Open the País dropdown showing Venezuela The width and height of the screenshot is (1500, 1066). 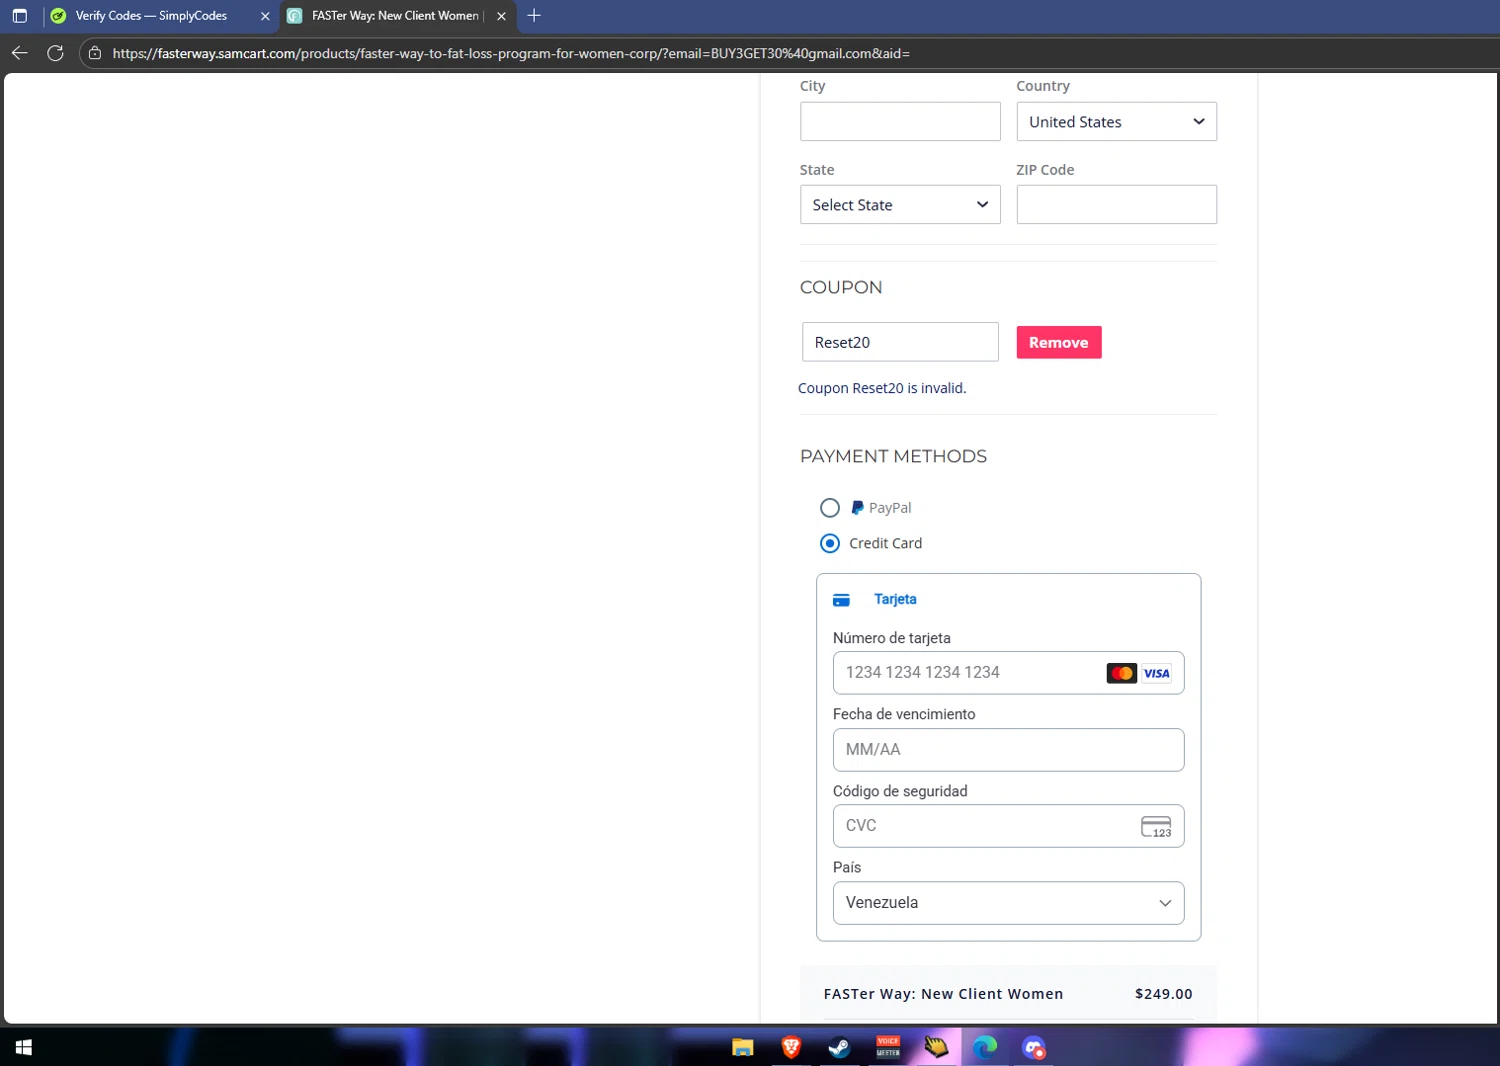pyautogui.click(x=1008, y=903)
